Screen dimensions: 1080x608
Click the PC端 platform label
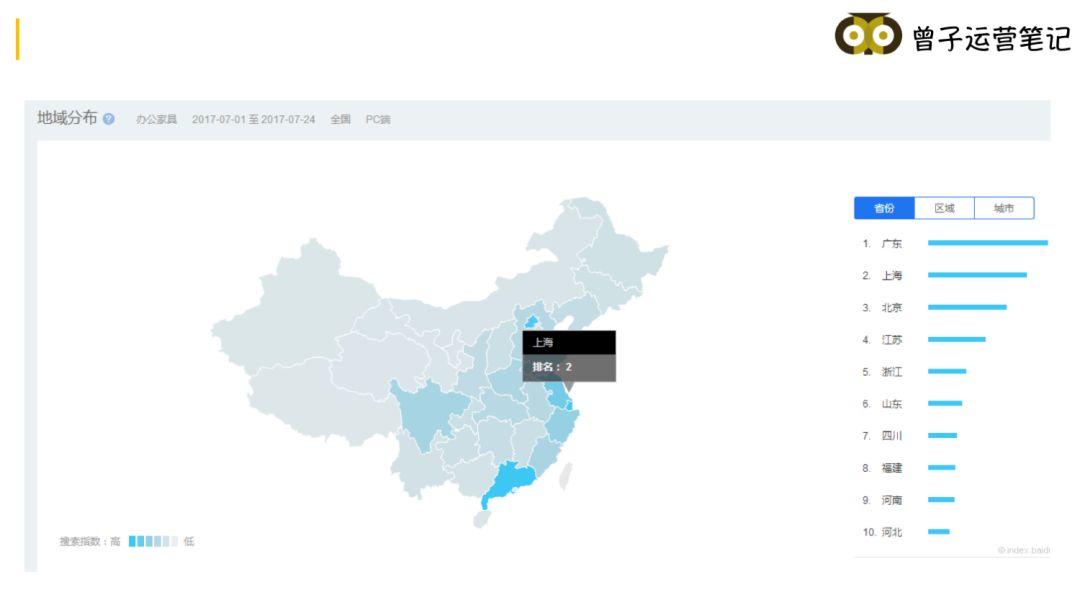(377, 119)
